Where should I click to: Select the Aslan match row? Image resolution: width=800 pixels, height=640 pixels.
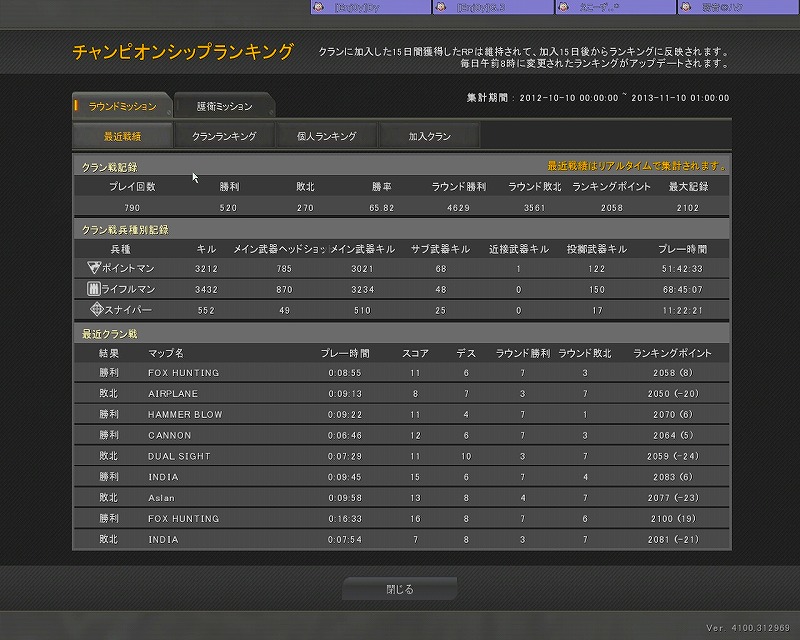400,498
